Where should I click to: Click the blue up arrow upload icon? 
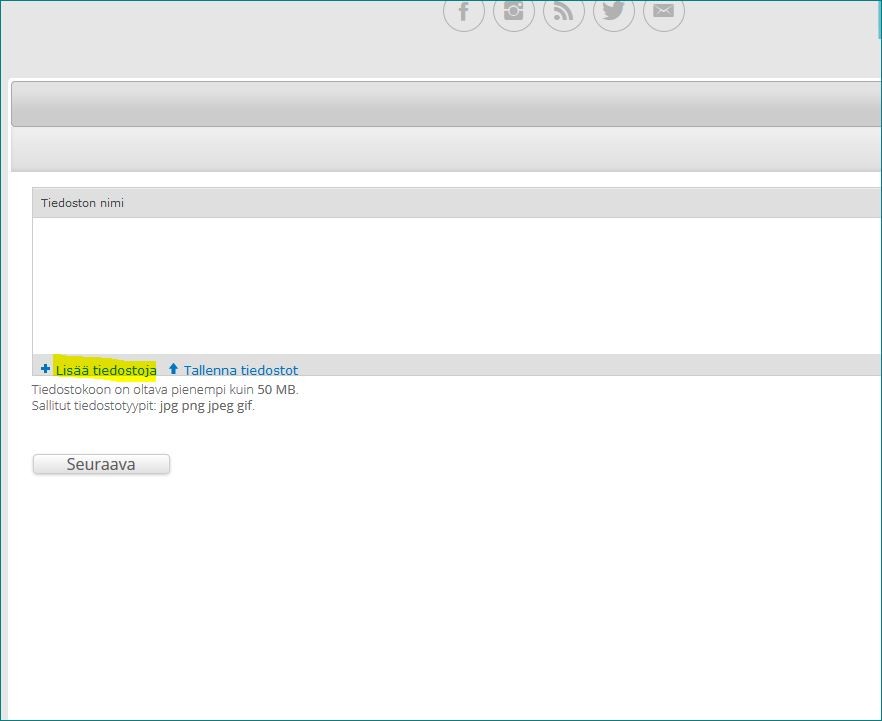(173, 369)
